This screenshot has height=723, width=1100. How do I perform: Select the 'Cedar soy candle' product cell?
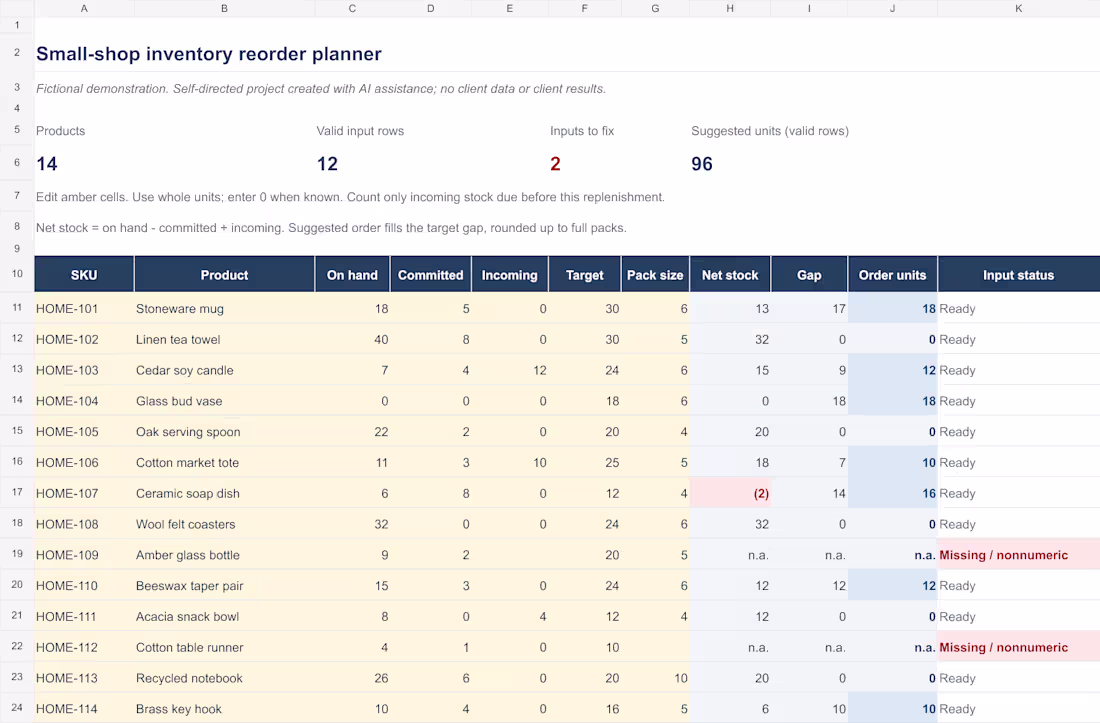click(224, 370)
